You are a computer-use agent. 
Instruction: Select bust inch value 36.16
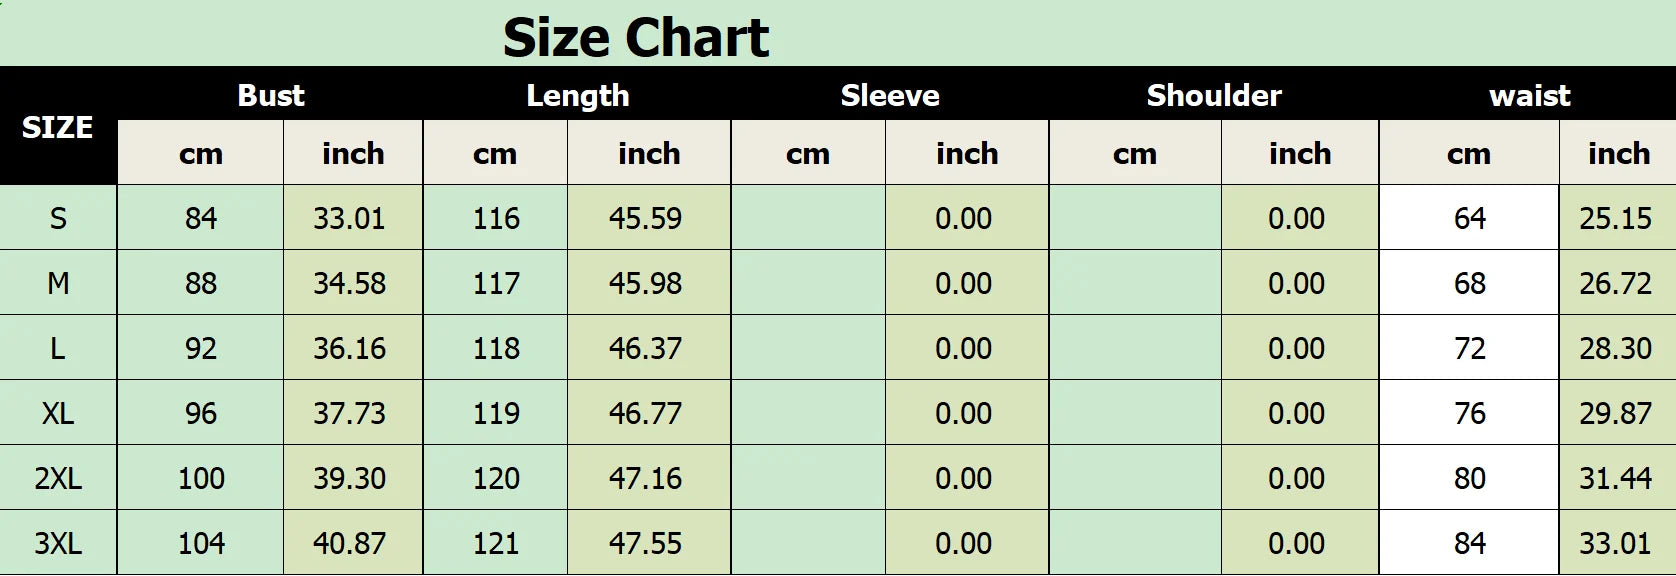point(349,348)
